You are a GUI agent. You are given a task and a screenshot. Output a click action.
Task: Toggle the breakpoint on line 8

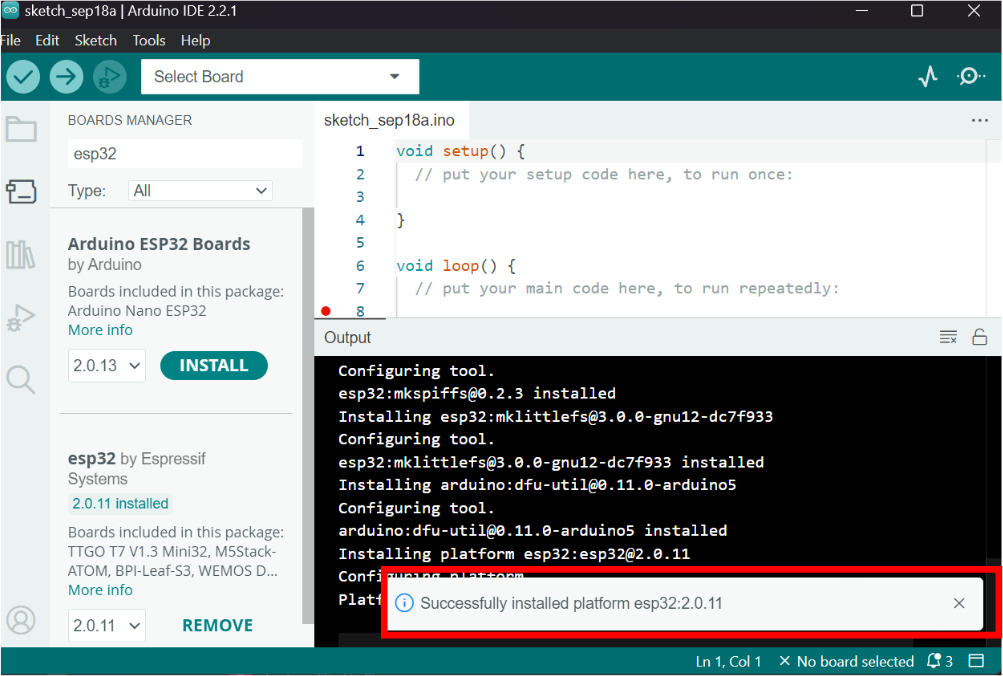[326, 311]
